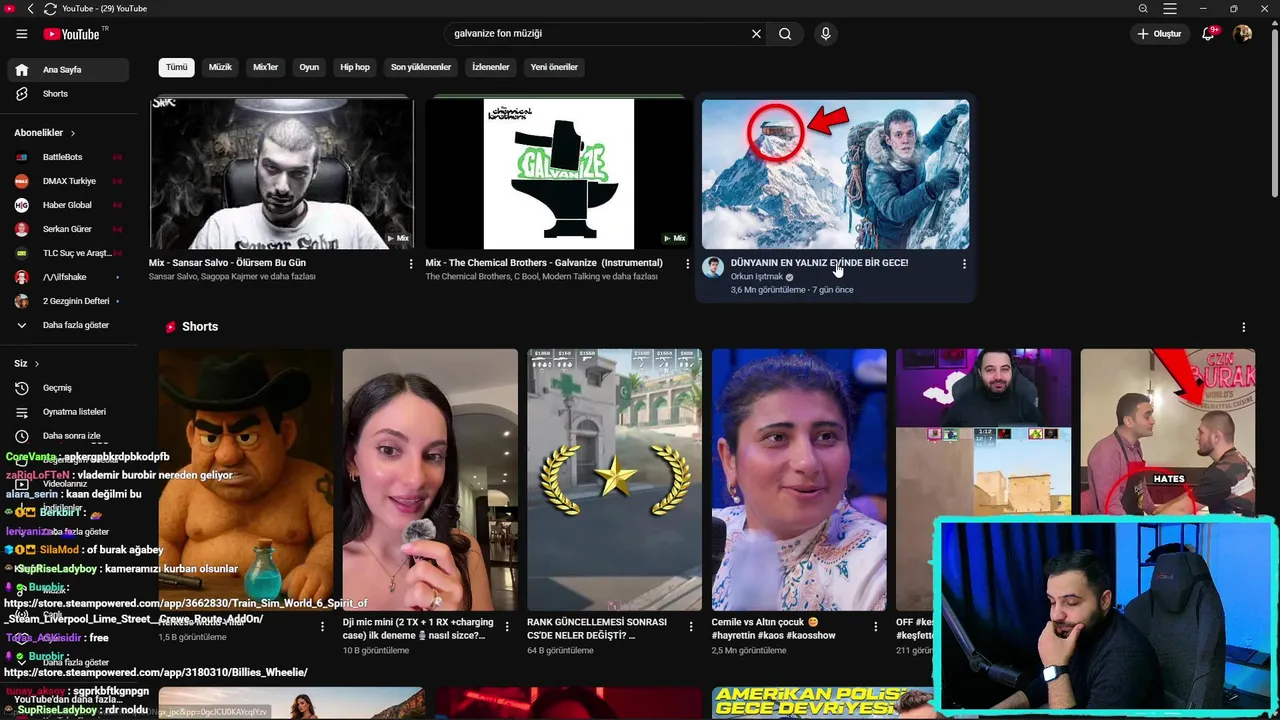This screenshot has width=1280, height=720.
Task: Open the YouTube hamburger guide menu
Action: click(21, 34)
